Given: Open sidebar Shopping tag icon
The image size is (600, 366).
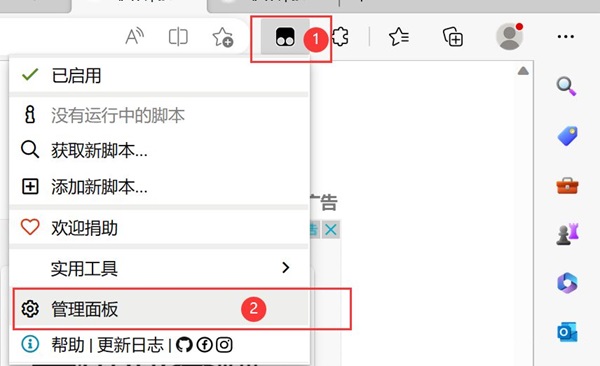Looking at the screenshot, I should (567, 136).
